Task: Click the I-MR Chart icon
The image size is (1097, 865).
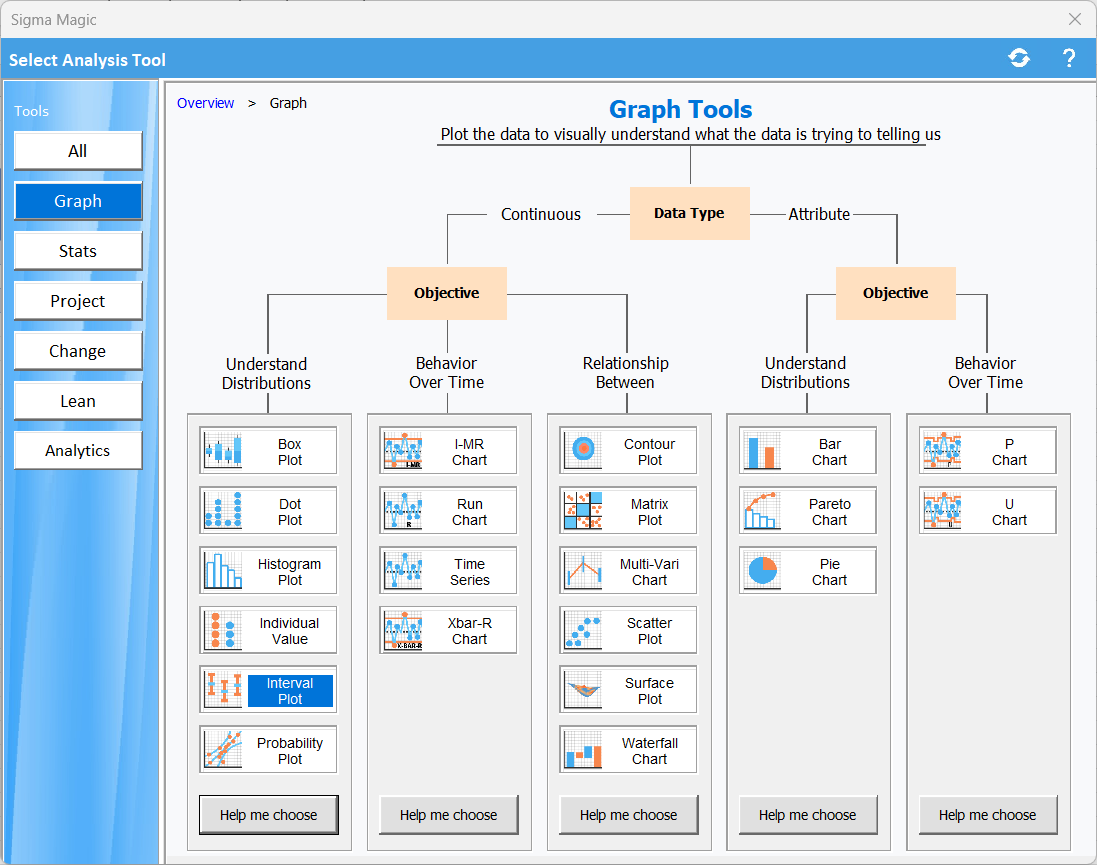Action: click(403, 451)
